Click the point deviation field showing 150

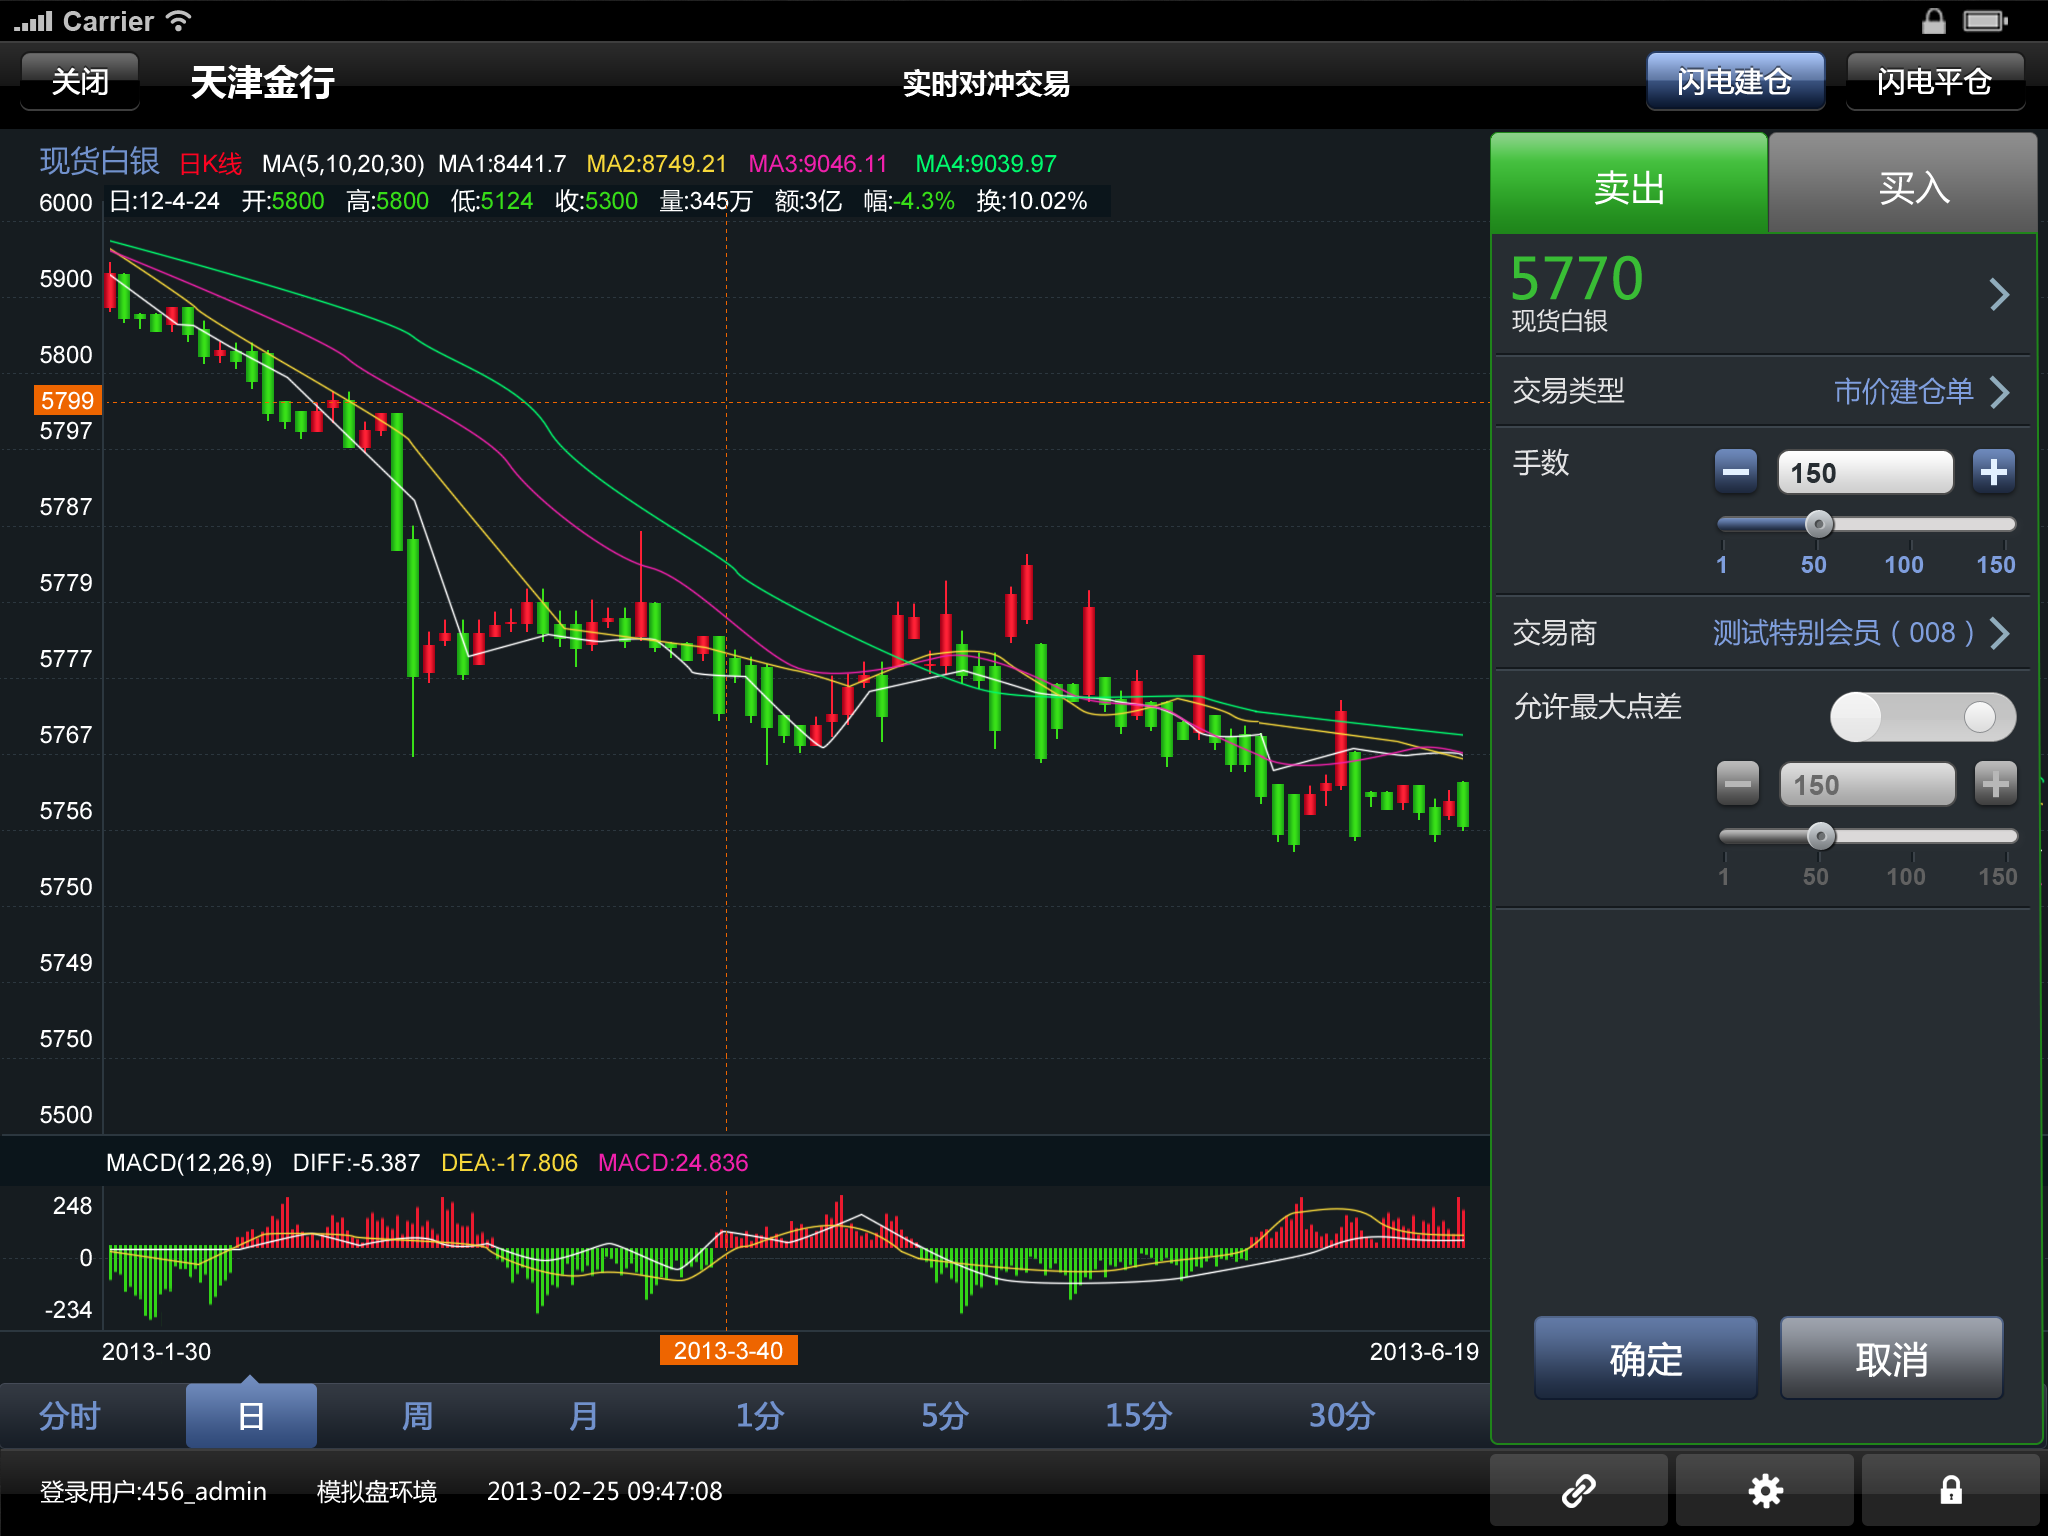coord(1867,784)
